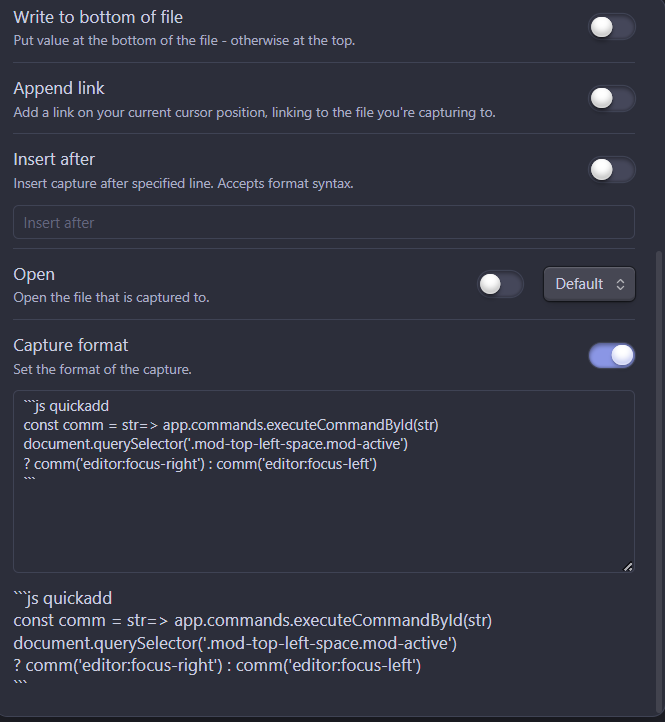The width and height of the screenshot is (665, 722).
Task: Place cursor on the const comm line in the textarea
Action: click(231, 425)
